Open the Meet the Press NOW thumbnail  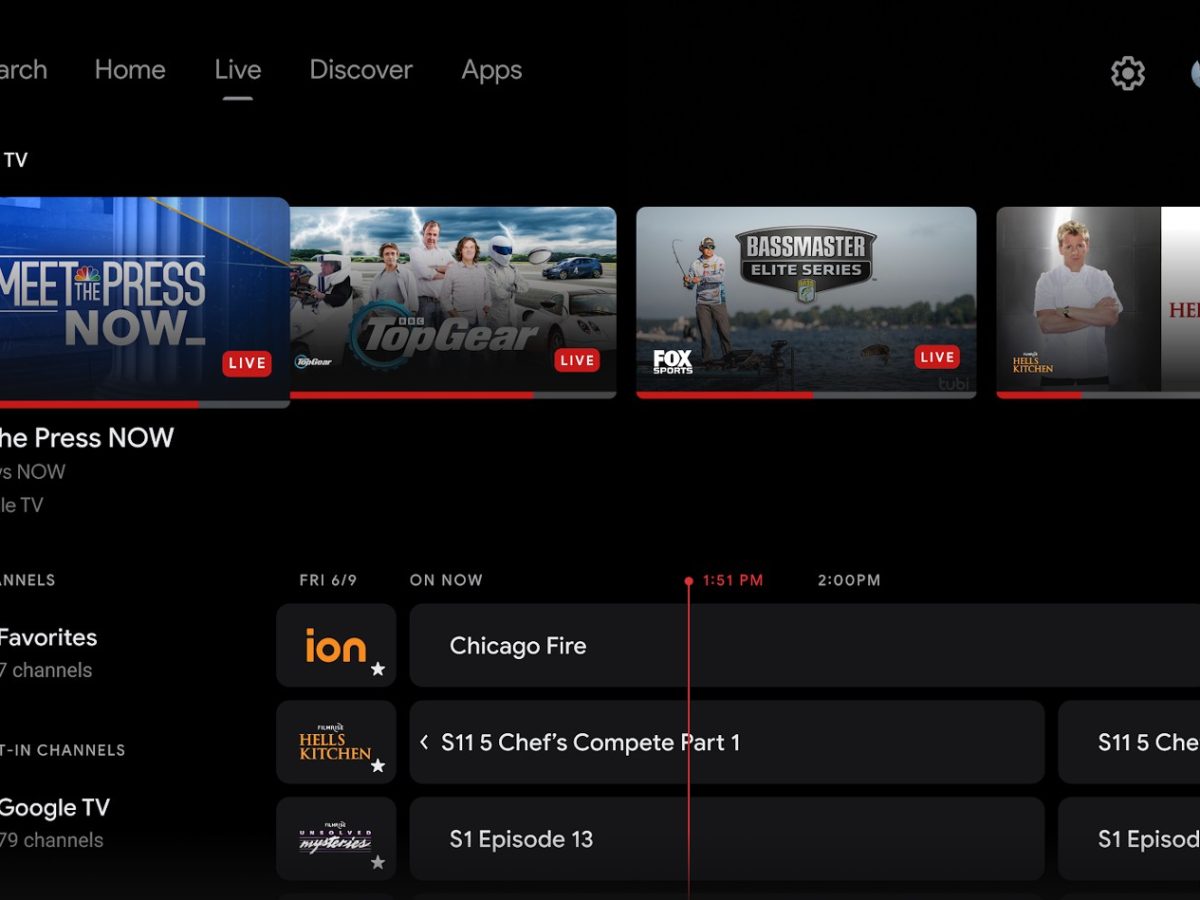tap(140, 300)
